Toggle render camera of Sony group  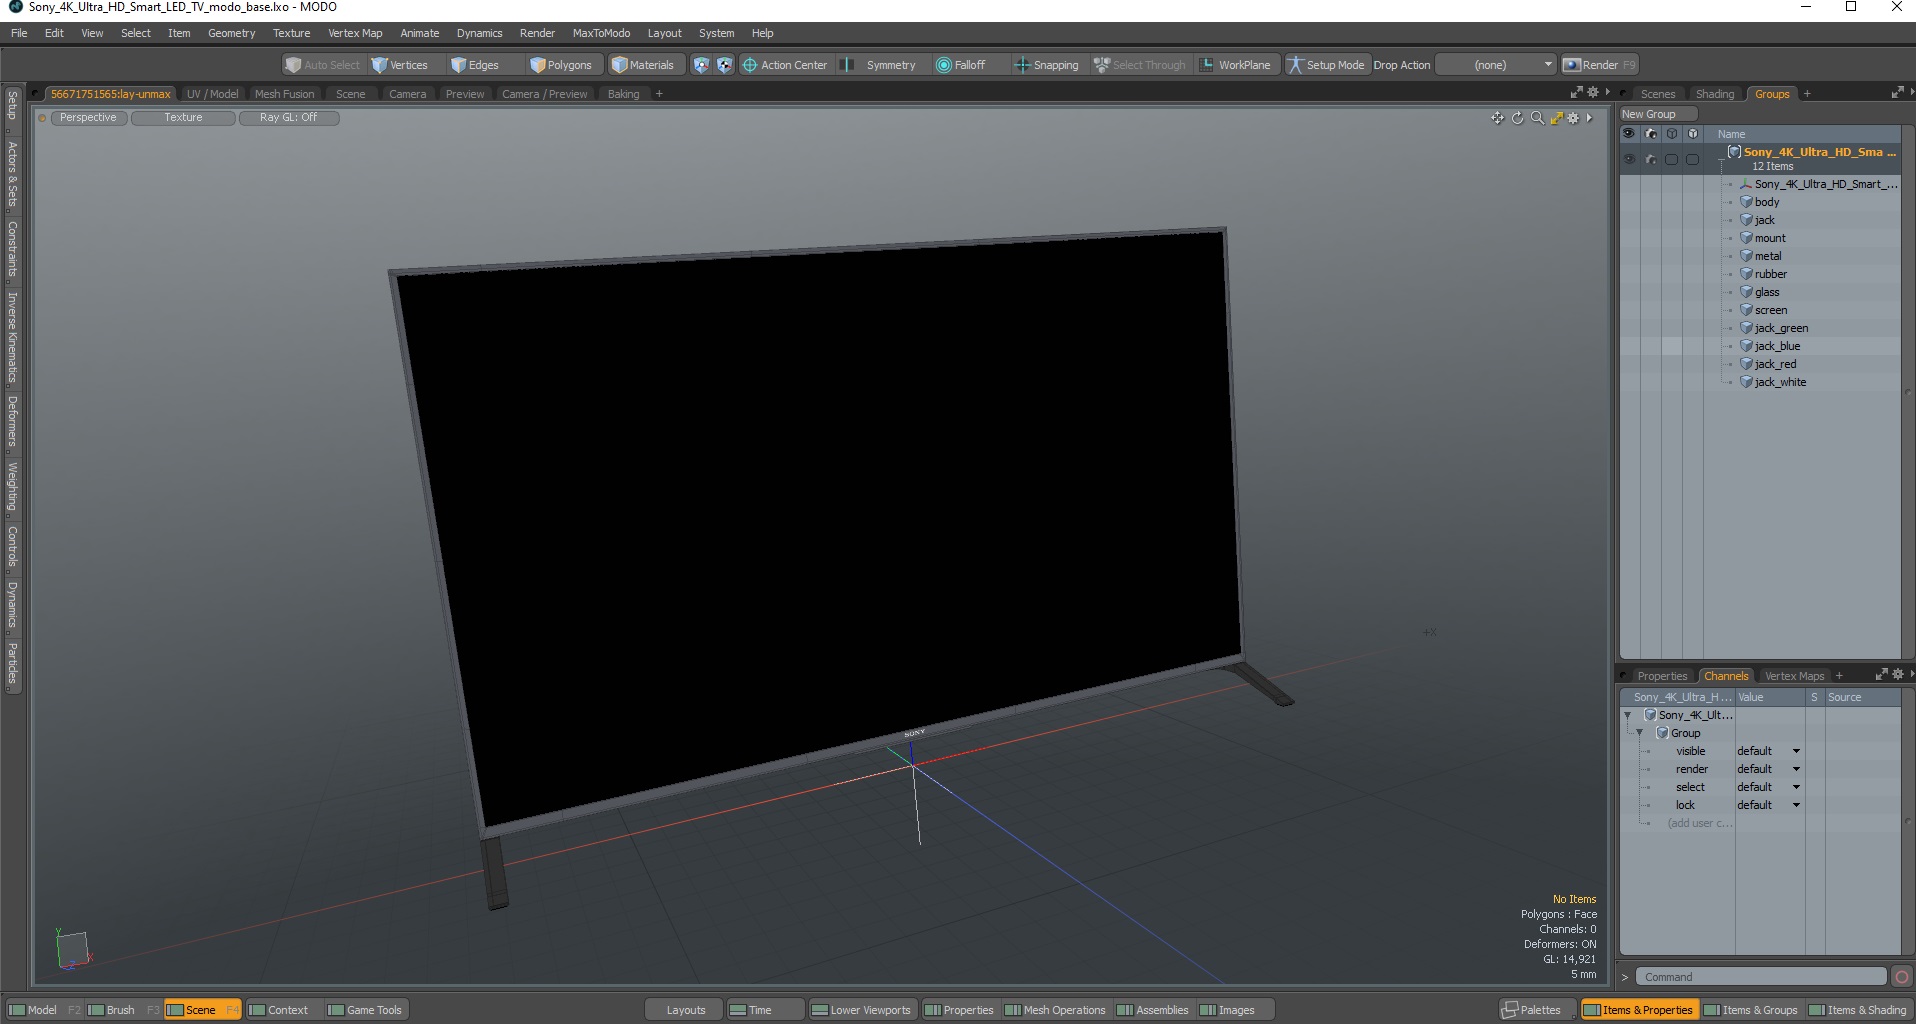coord(1651,159)
